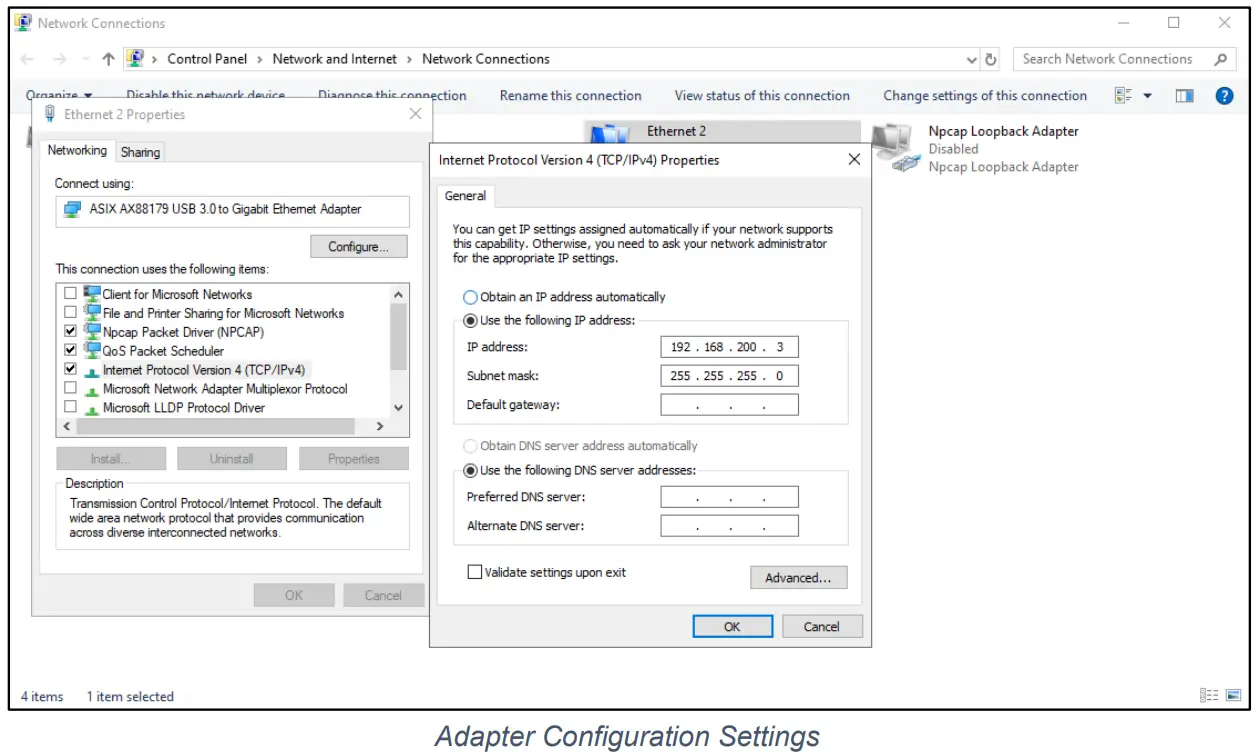Click Change settings of this connection

(x=985, y=96)
